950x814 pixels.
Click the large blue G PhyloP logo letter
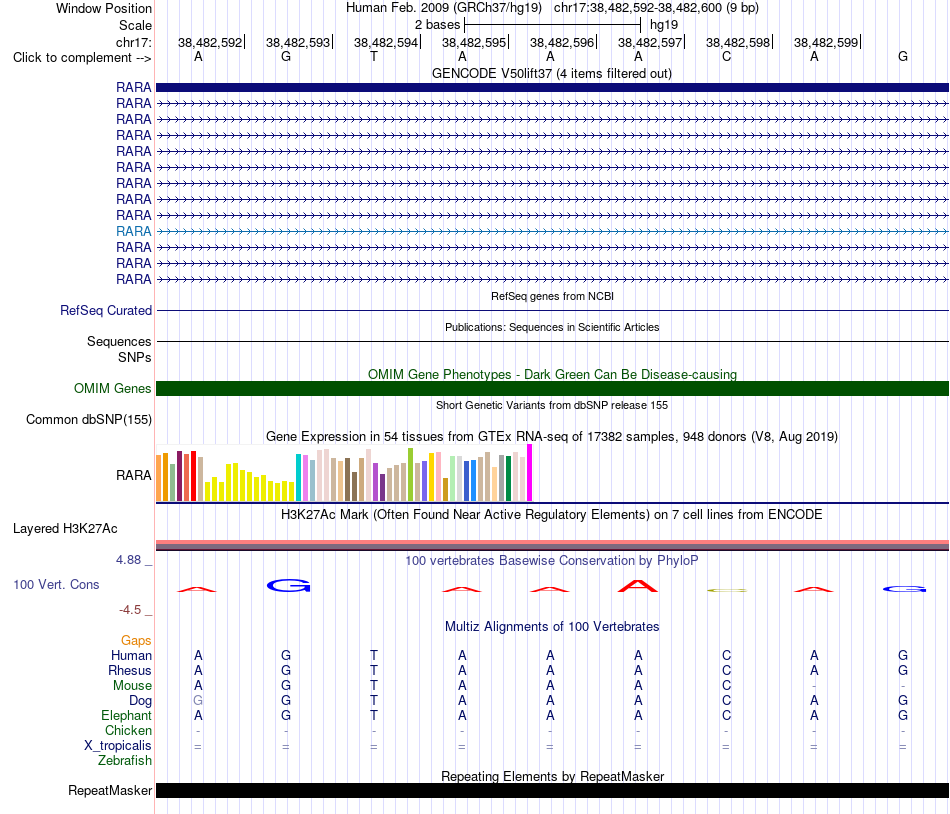click(288, 585)
